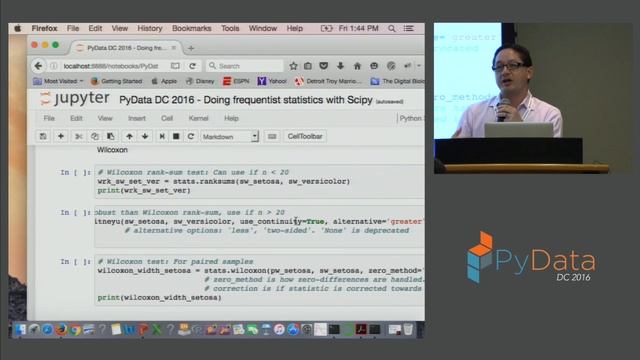Open Firefox downloads arrow icon
Image resolution: width=640 pixels, height=360 pixels.
340,66
